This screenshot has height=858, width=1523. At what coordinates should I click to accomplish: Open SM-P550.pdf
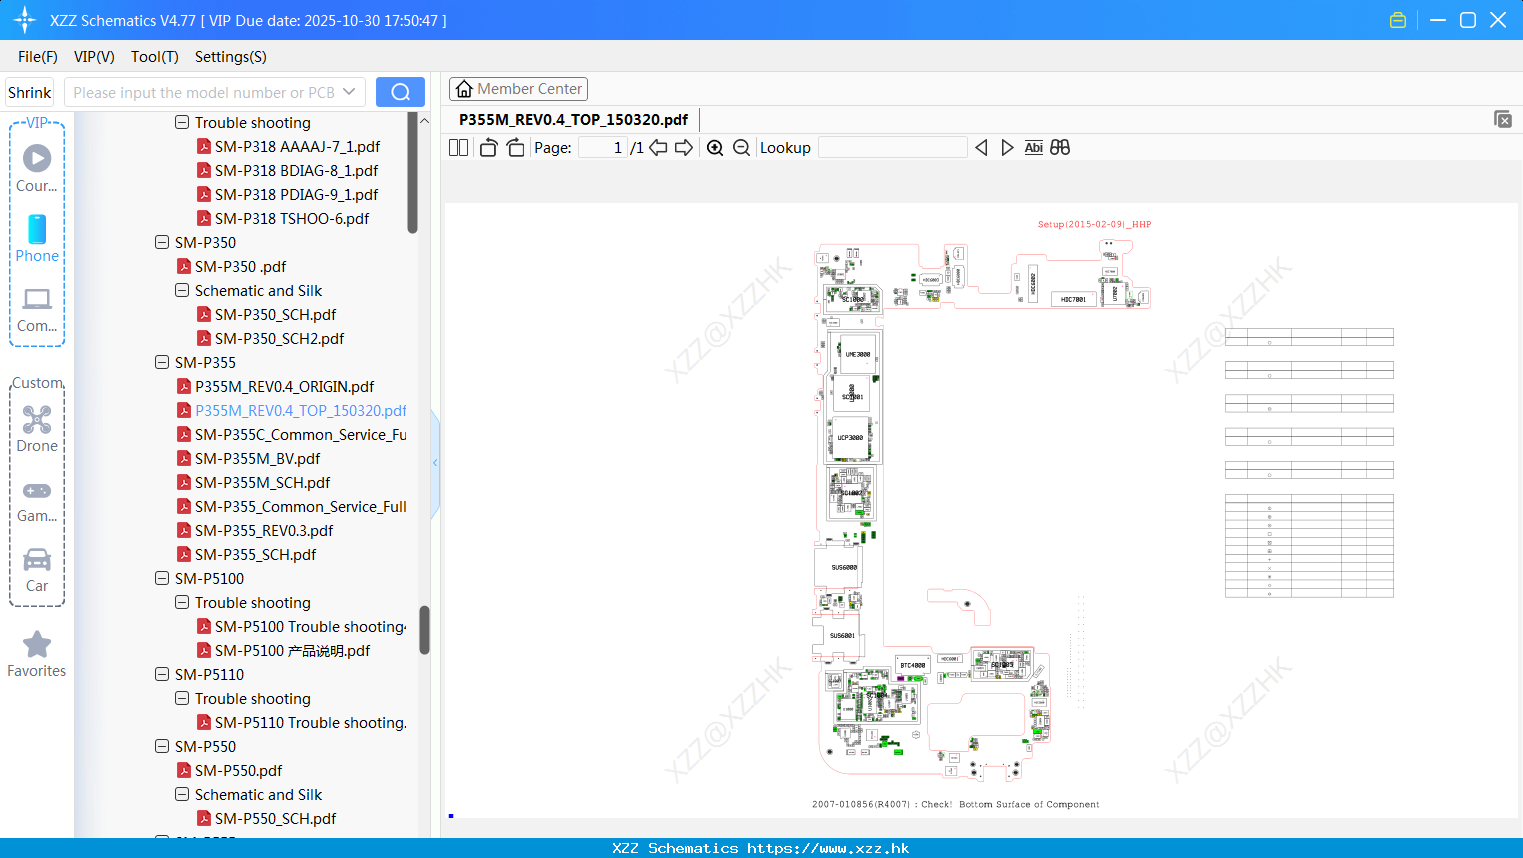click(238, 770)
